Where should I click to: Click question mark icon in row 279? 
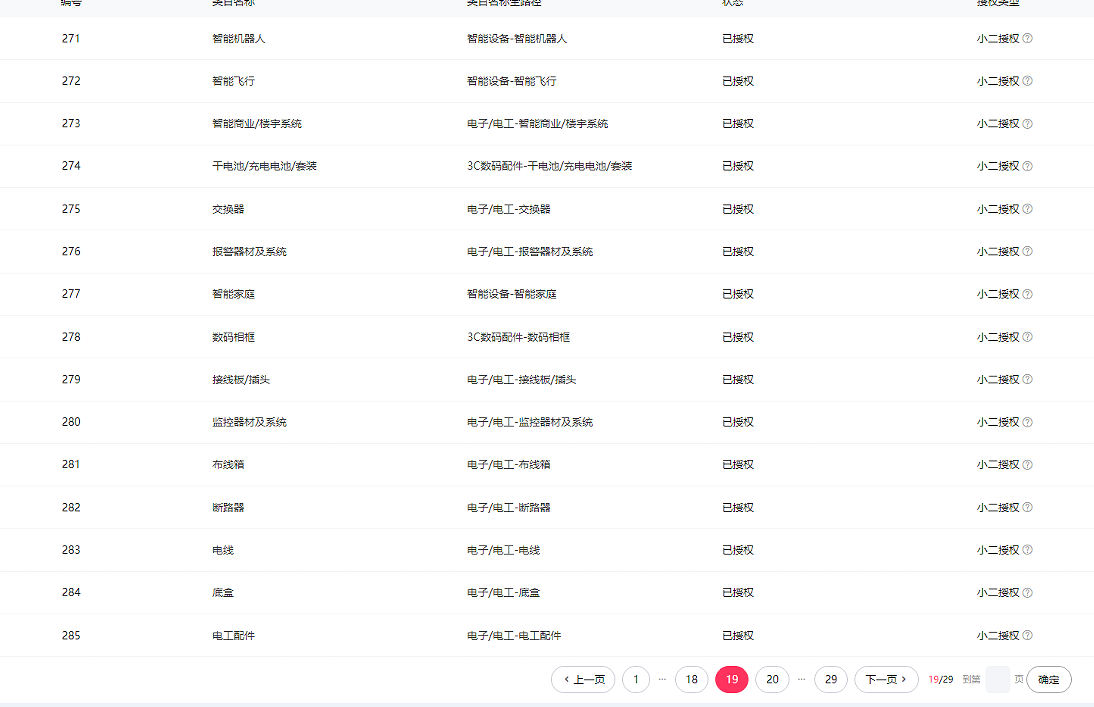[x=1027, y=380]
